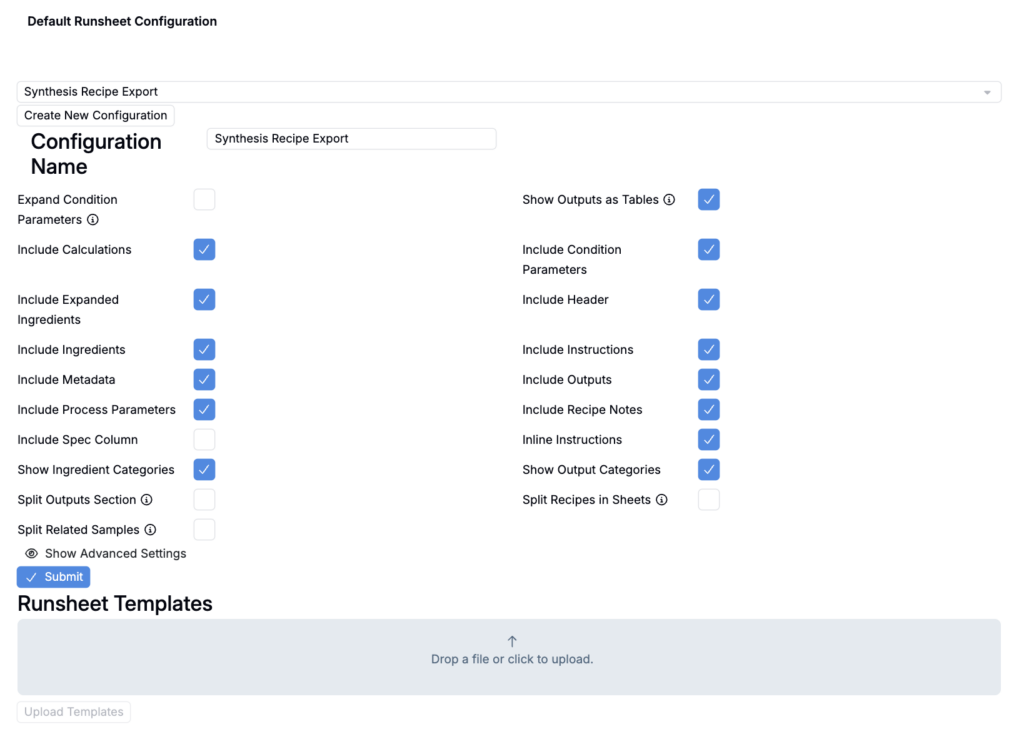Click info icon beside Split Outputs Section

click(x=146, y=500)
